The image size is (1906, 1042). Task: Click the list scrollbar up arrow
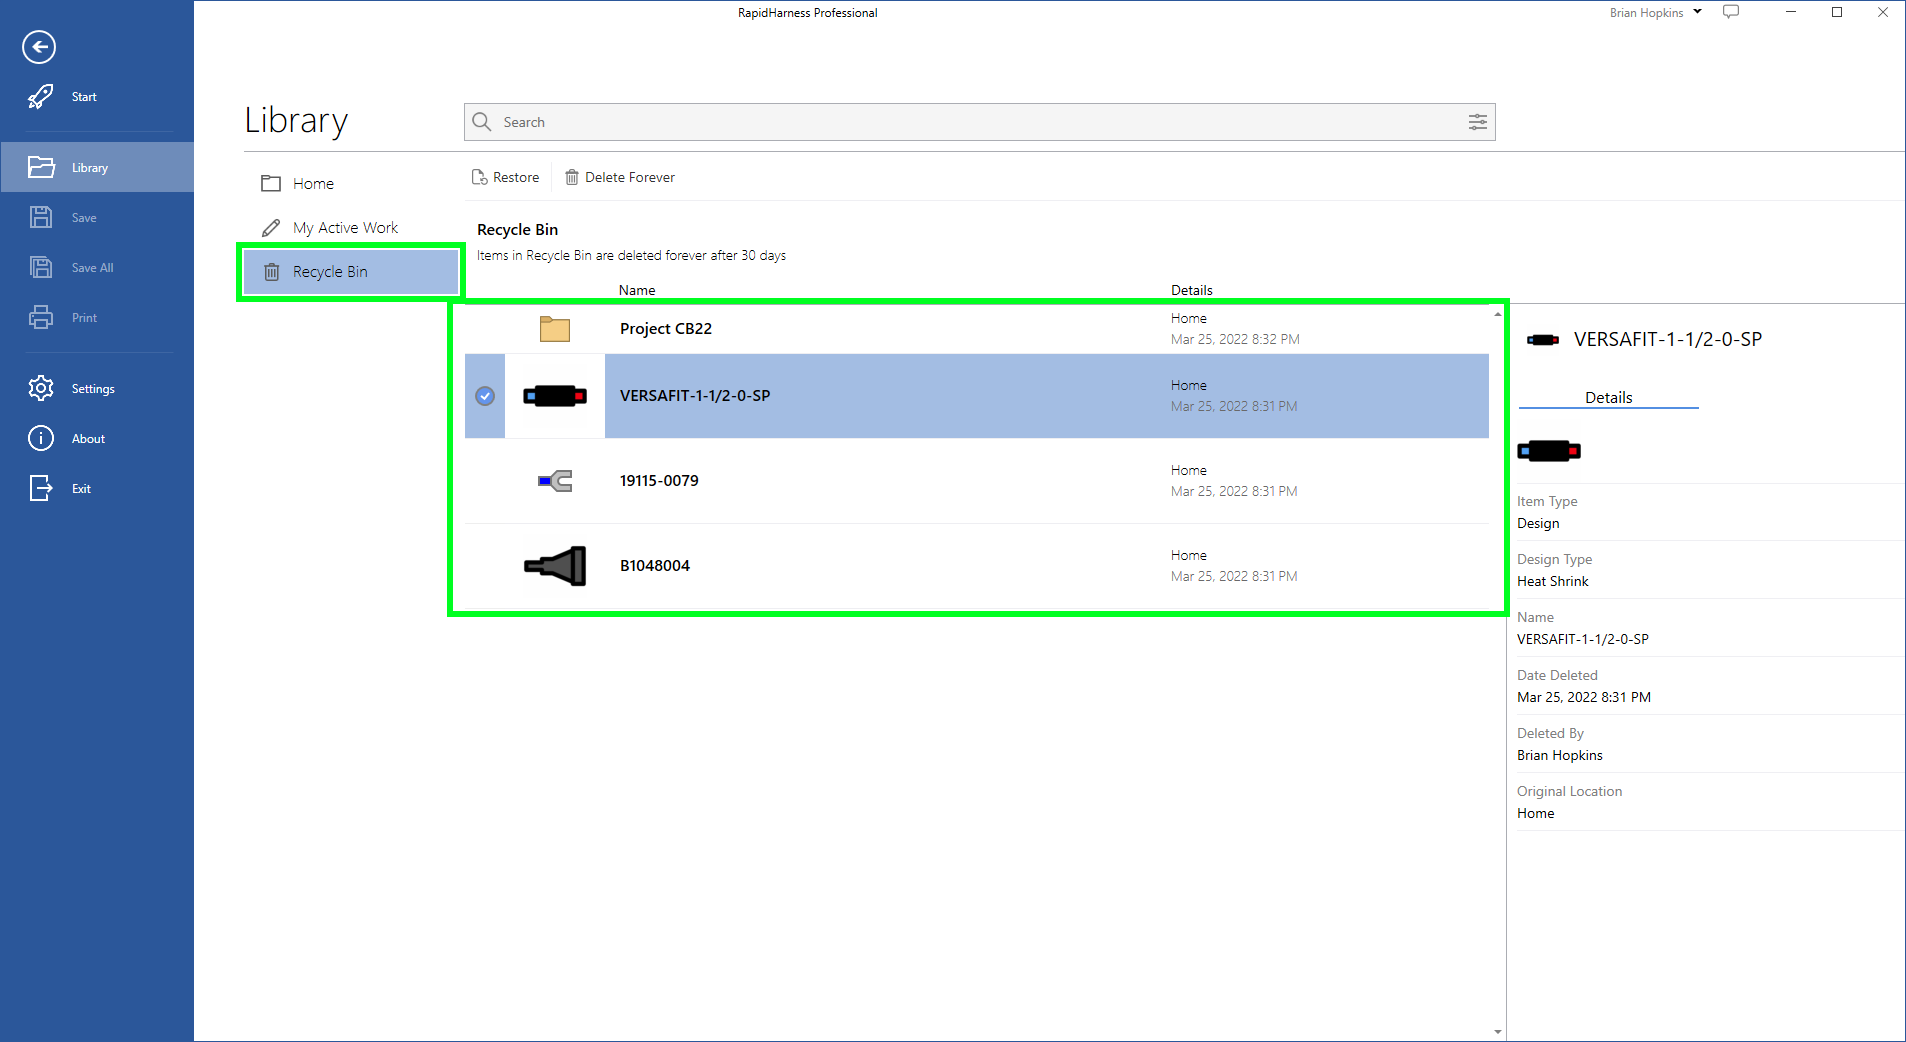point(1498,314)
